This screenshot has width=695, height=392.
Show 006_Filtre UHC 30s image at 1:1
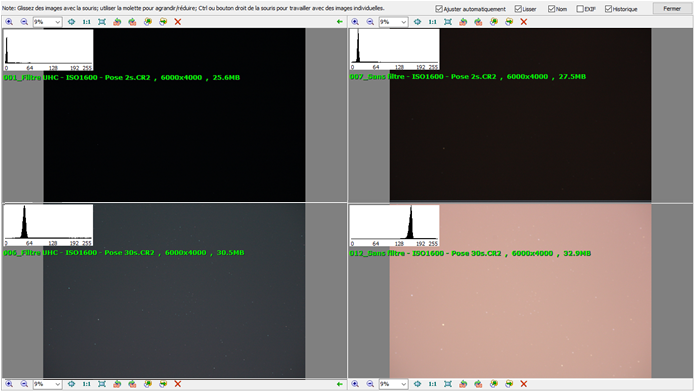(x=86, y=384)
